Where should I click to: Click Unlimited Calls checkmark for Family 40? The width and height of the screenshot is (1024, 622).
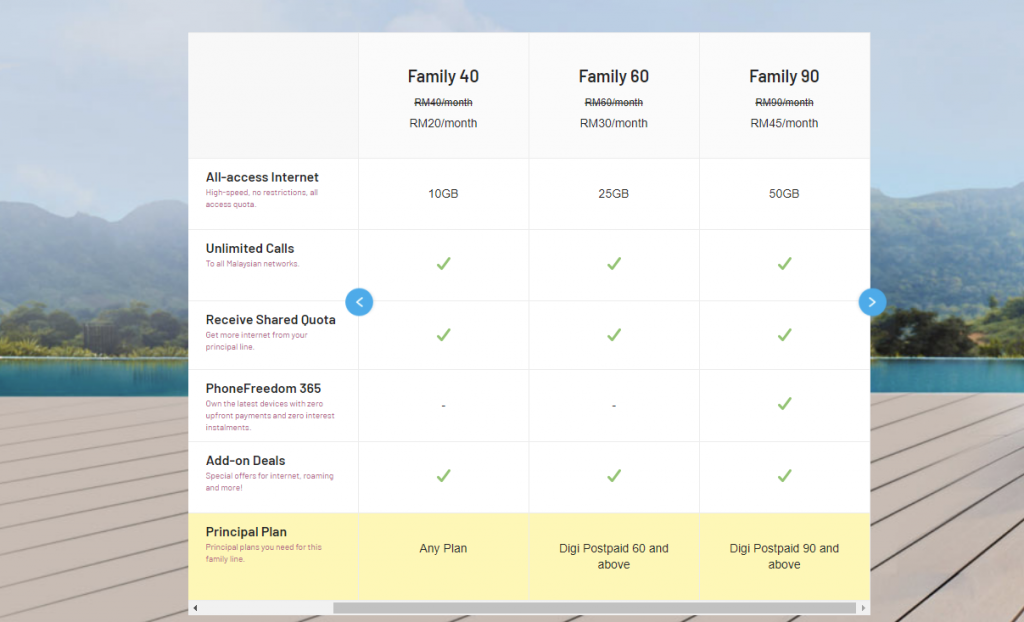[x=443, y=264]
